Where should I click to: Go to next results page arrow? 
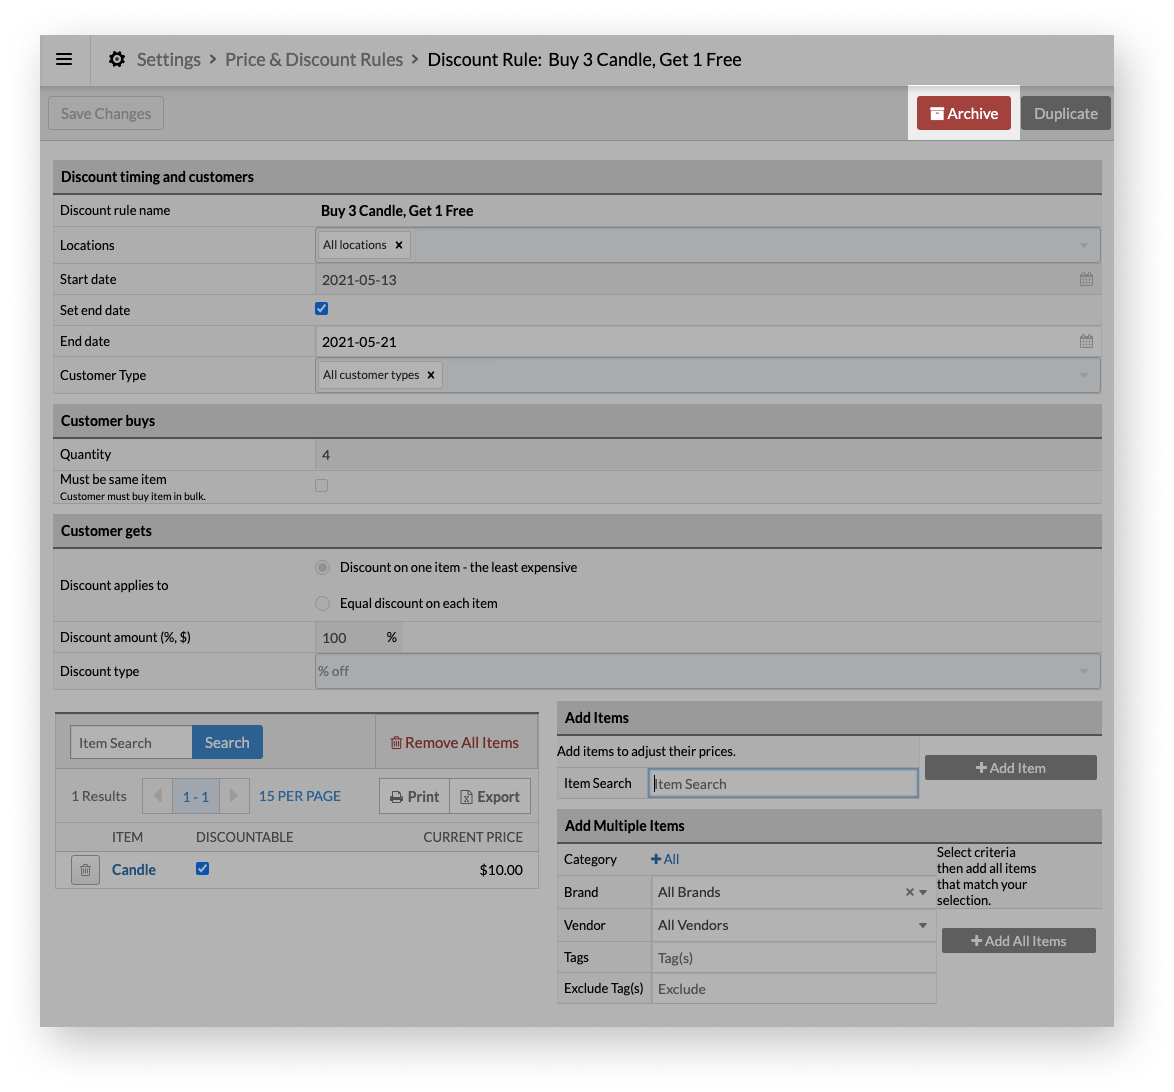[234, 796]
